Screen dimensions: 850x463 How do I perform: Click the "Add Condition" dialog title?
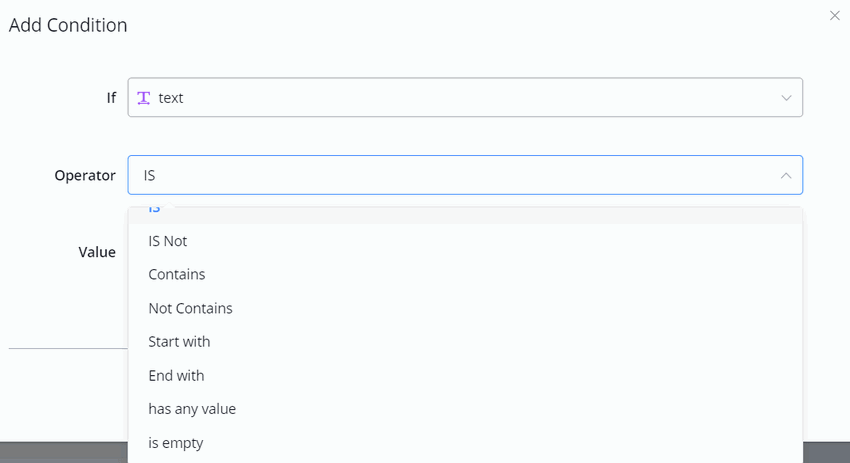tap(68, 25)
